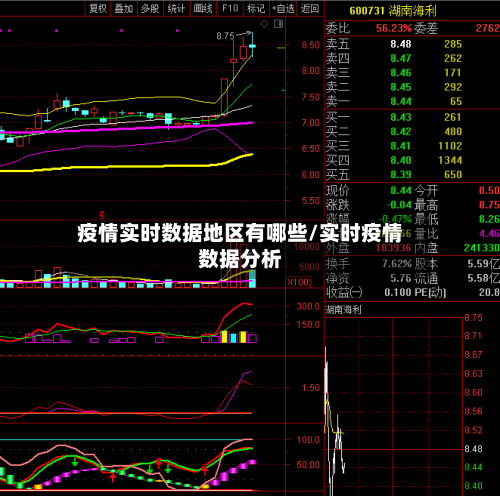Click the diamond icon above the chart
The width and height of the screenshot is (500, 496).
coord(264,24)
